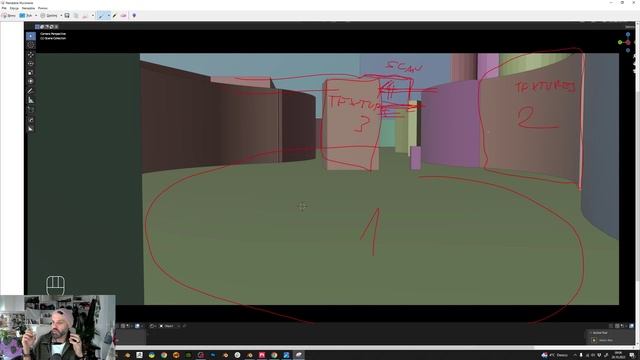Select the Pen drawing tool
Viewport: 640px width, 360px height.
tap(101, 16)
